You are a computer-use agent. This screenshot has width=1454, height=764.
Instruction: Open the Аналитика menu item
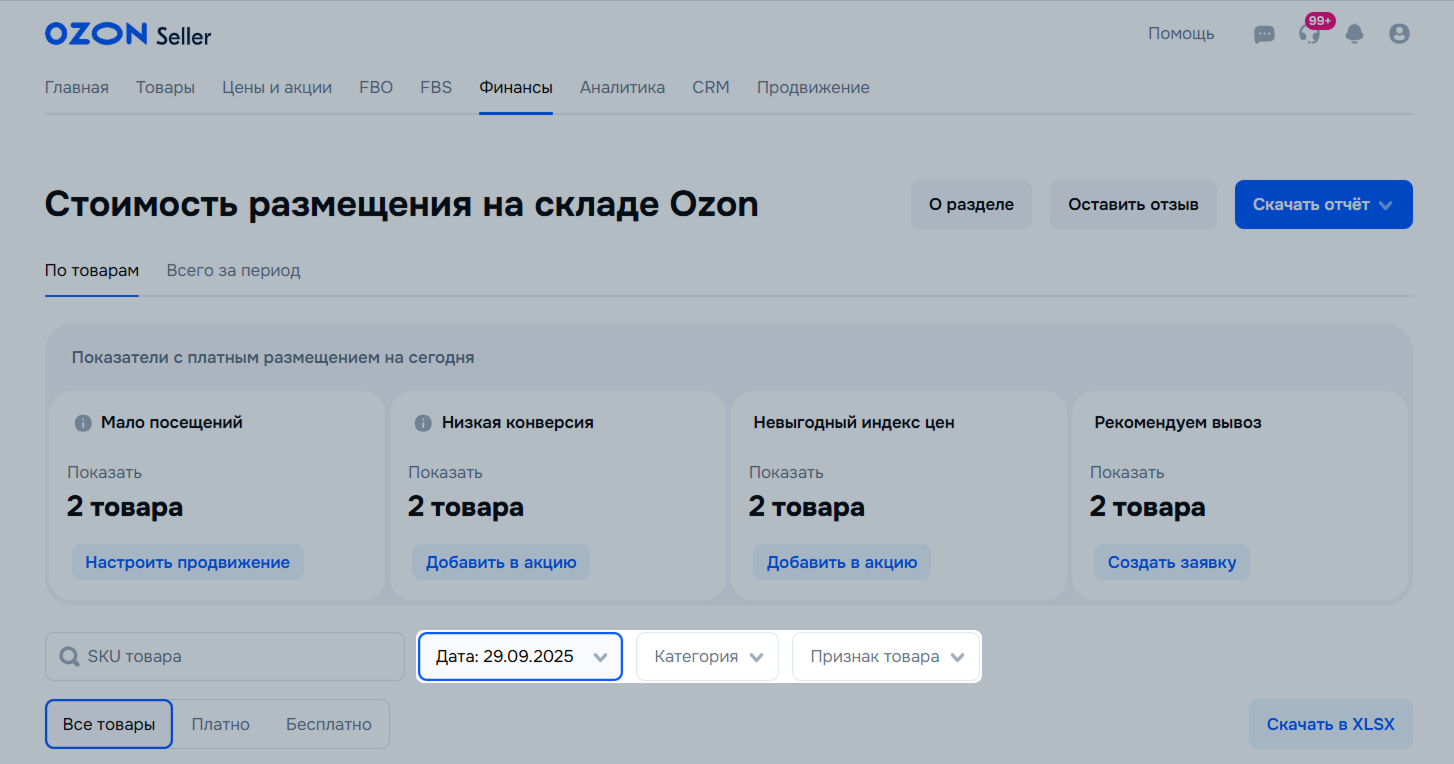622,88
